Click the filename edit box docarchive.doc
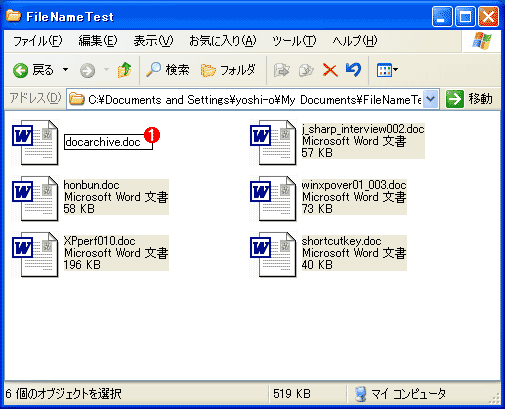505x409 pixels. point(108,142)
